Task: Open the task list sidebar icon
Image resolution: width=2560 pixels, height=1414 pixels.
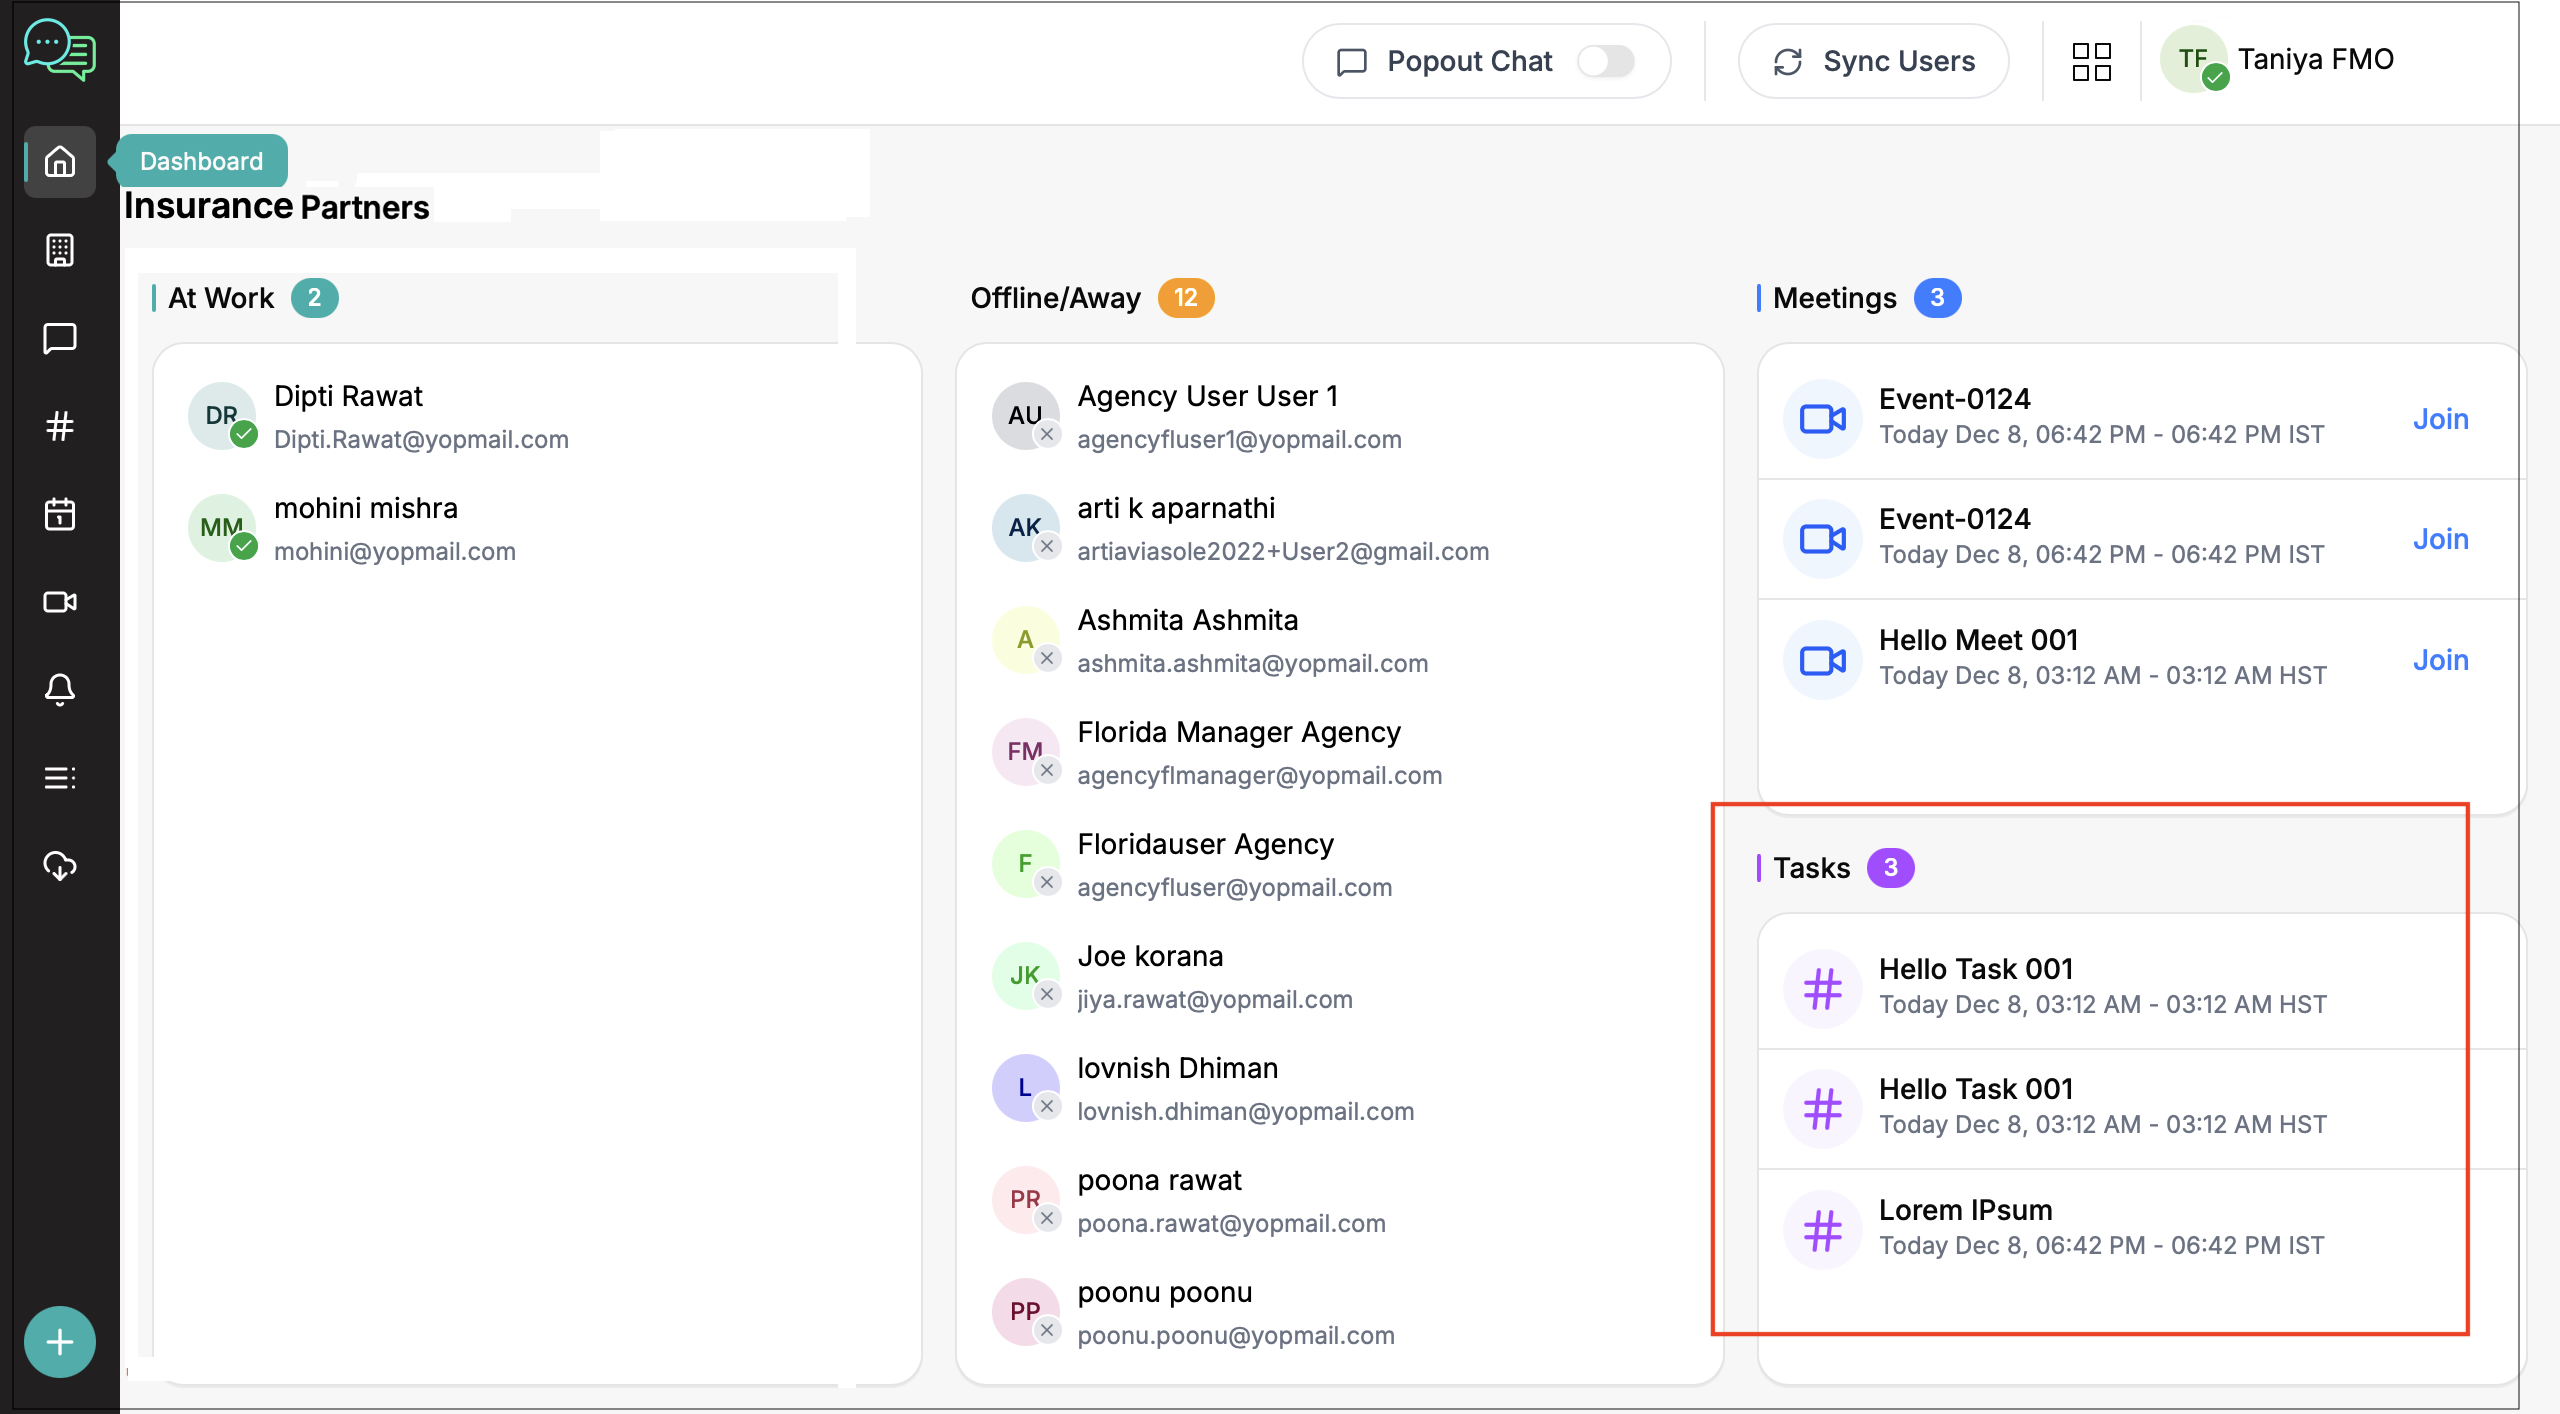Action: (x=60, y=778)
